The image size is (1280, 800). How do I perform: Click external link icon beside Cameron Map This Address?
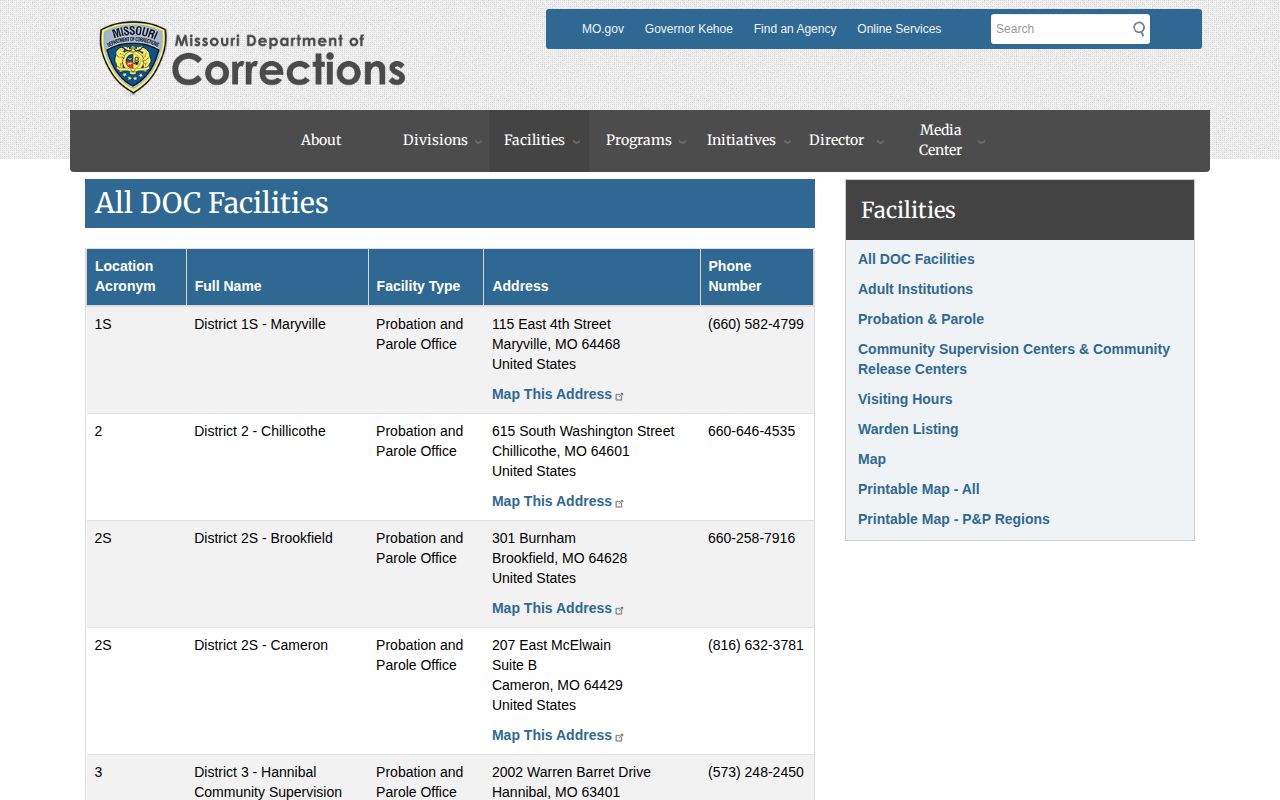click(619, 737)
